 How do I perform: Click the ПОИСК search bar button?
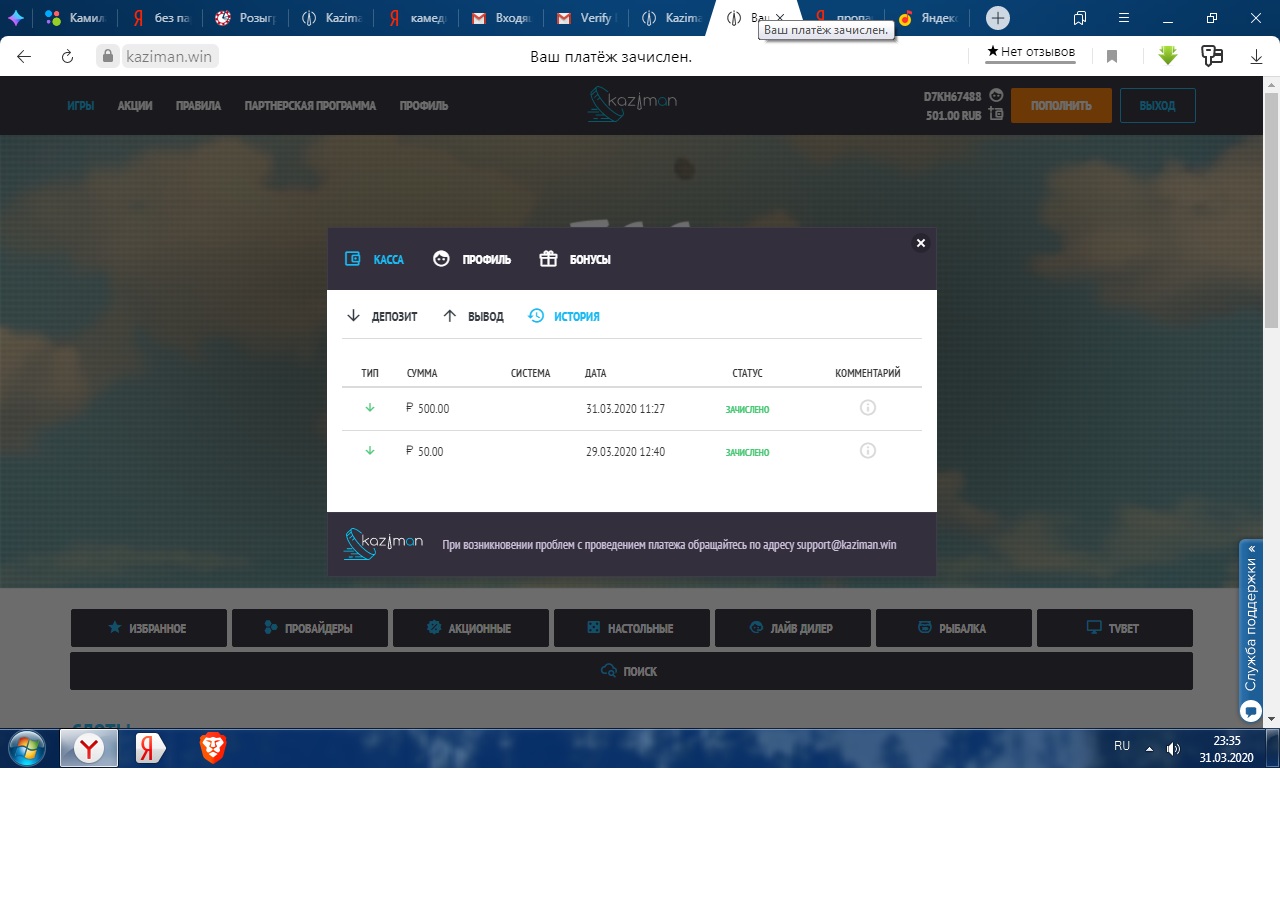(x=631, y=671)
